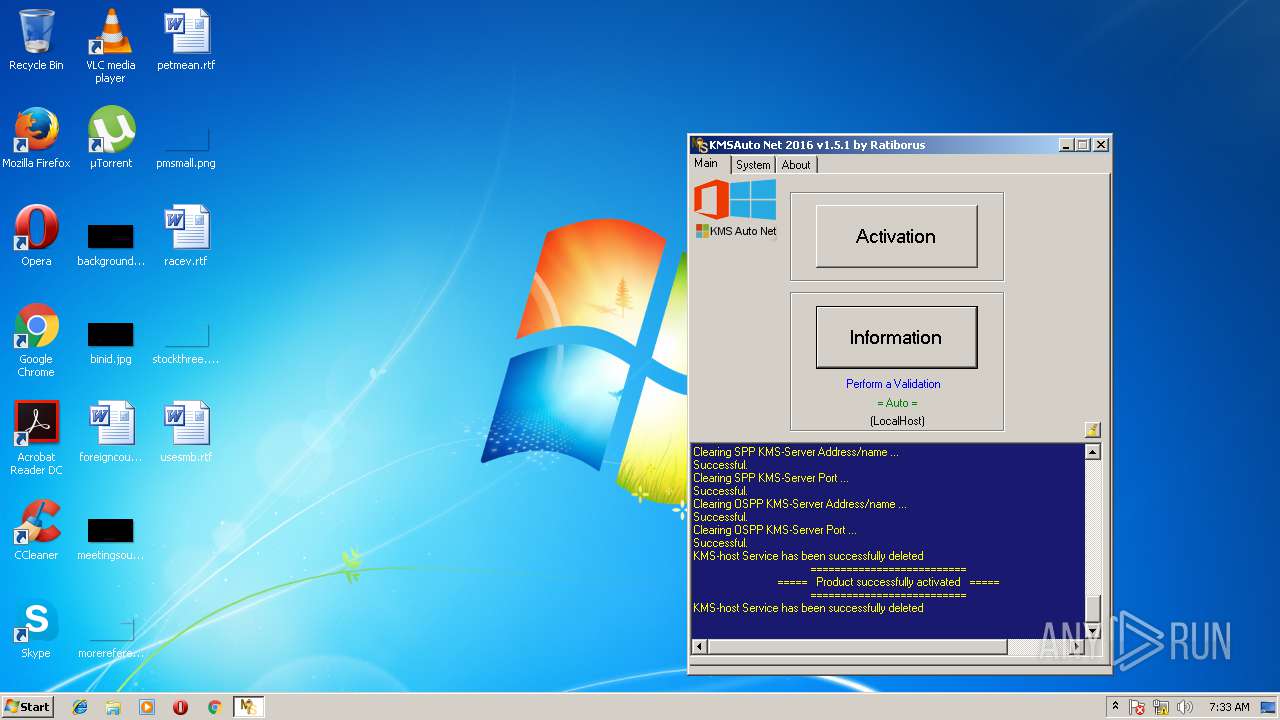Select the usesmb.rtf desktop file

click(x=186, y=432)
